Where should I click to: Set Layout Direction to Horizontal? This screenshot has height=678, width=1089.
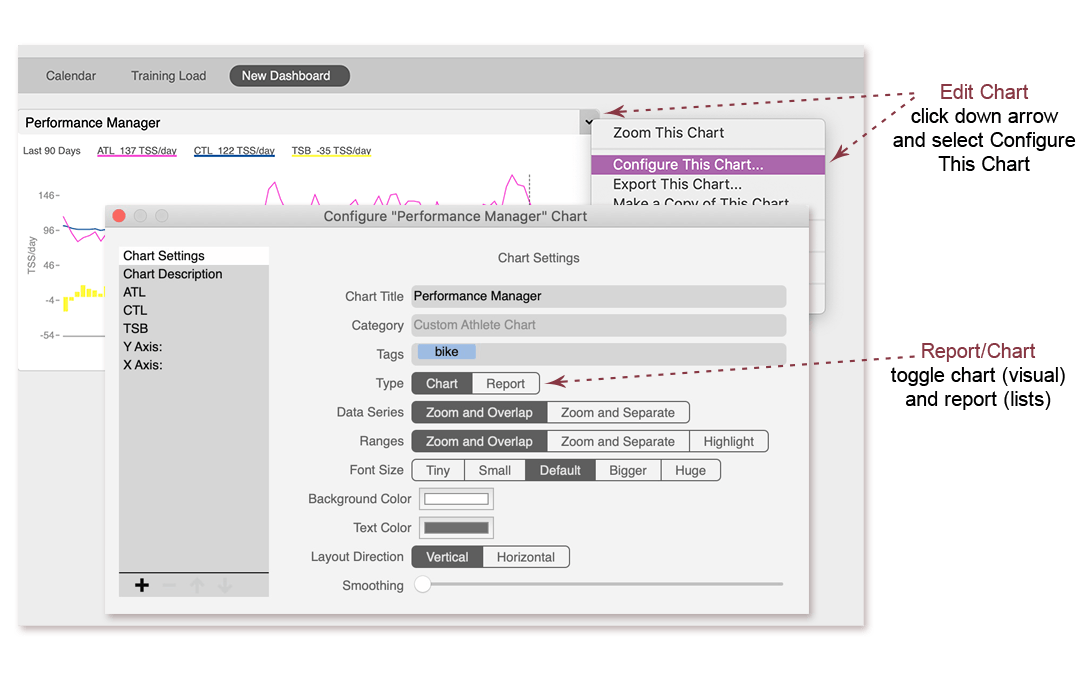coord(526,556)
